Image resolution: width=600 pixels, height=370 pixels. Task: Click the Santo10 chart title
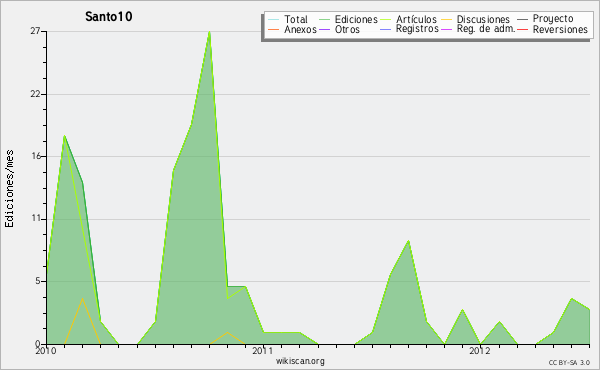click(109, 16)
